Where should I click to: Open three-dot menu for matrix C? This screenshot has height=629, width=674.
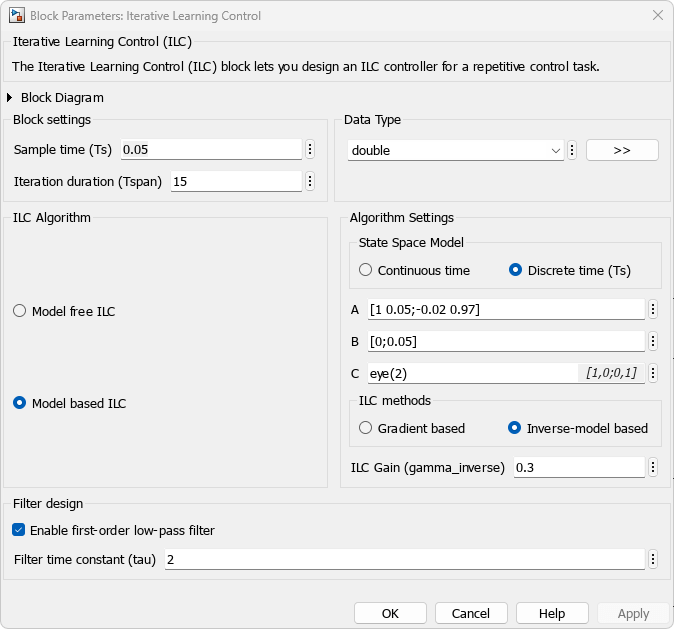[653, 373]
